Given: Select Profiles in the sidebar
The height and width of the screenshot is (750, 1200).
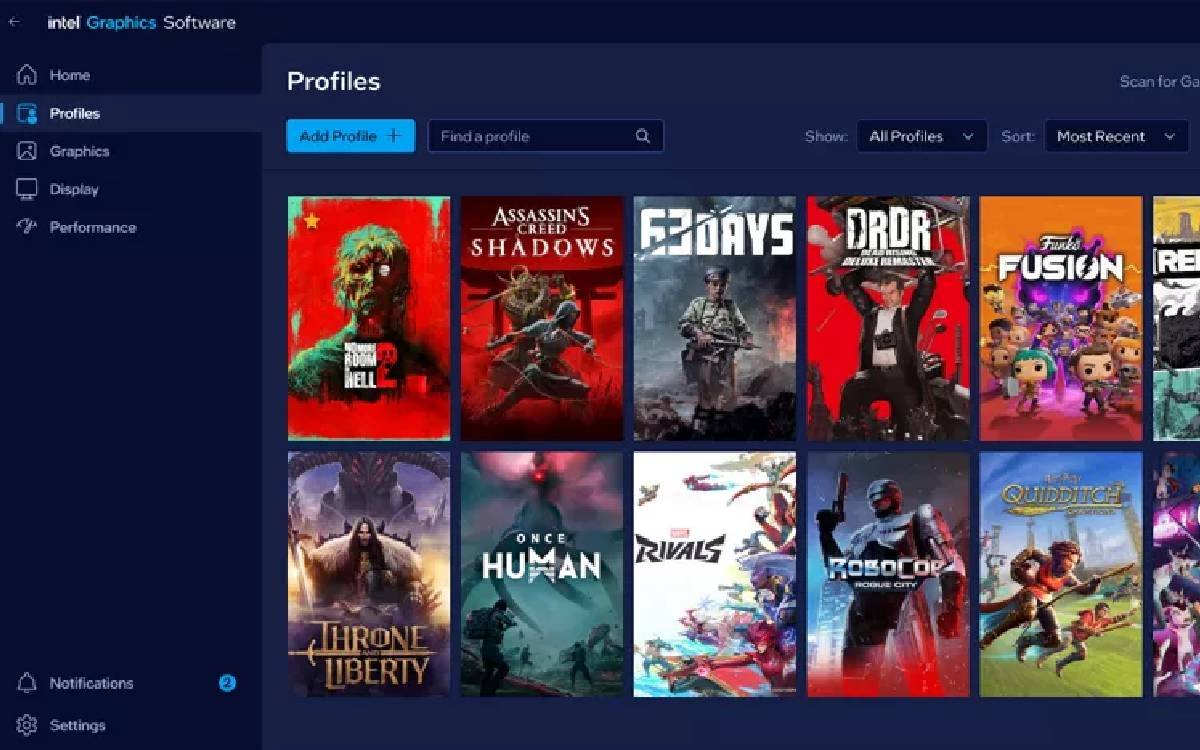Looking at the screenshot, I should pyautogui.click(x=75, y=113).
